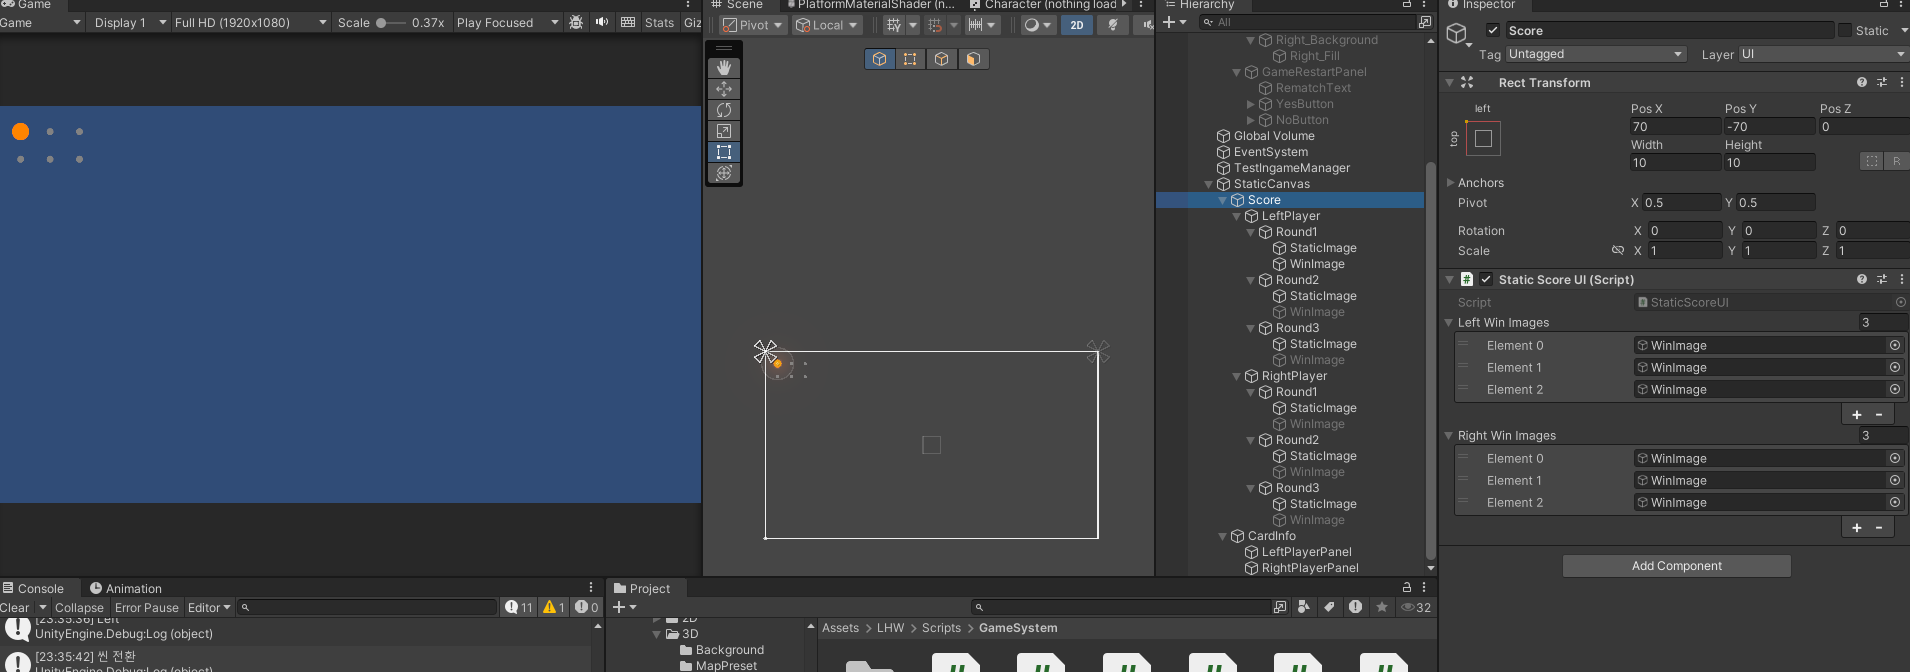Open the Layer UI dropdown
The image size is (1910, 672).
(x=1823, y=54)
